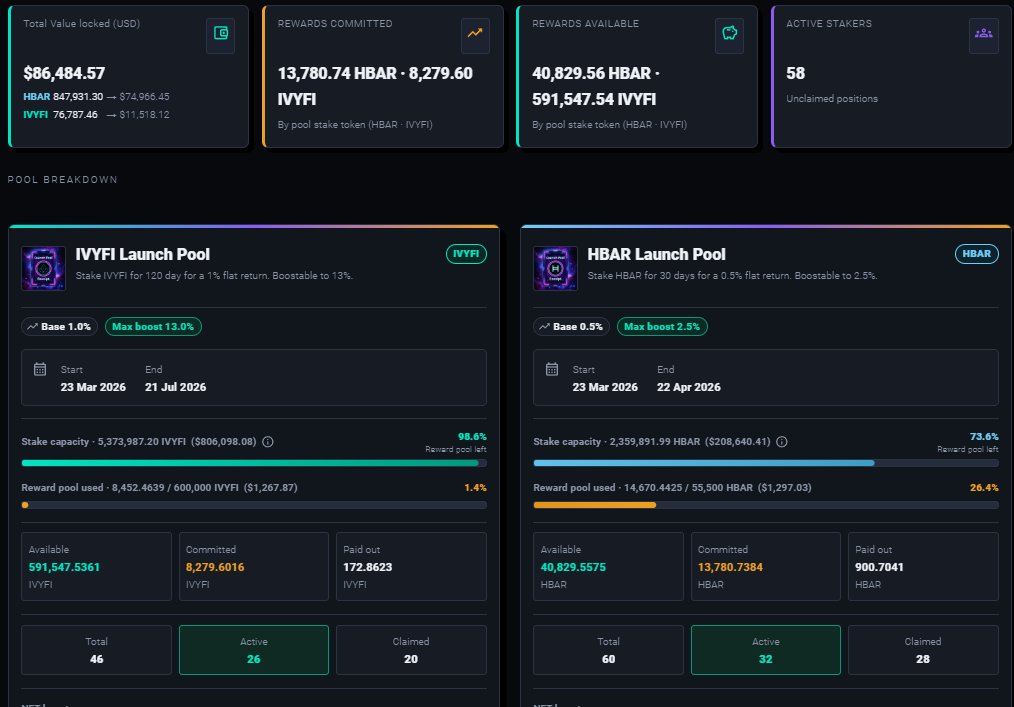Click the IVYFI Committed 8,279.6016 box
The width and height of the screenshot is (1014, 707).
coord(254,567)
